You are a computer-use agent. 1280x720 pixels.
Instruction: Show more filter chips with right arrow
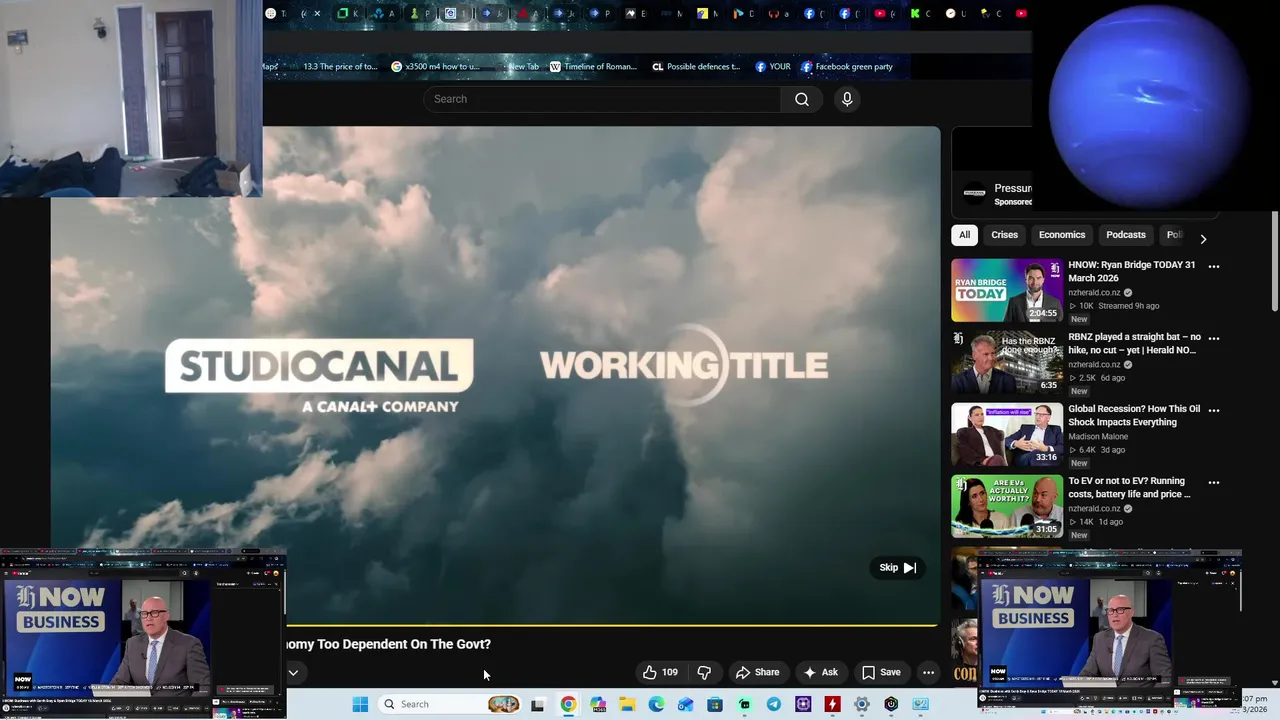click(x=1203, y=239)
